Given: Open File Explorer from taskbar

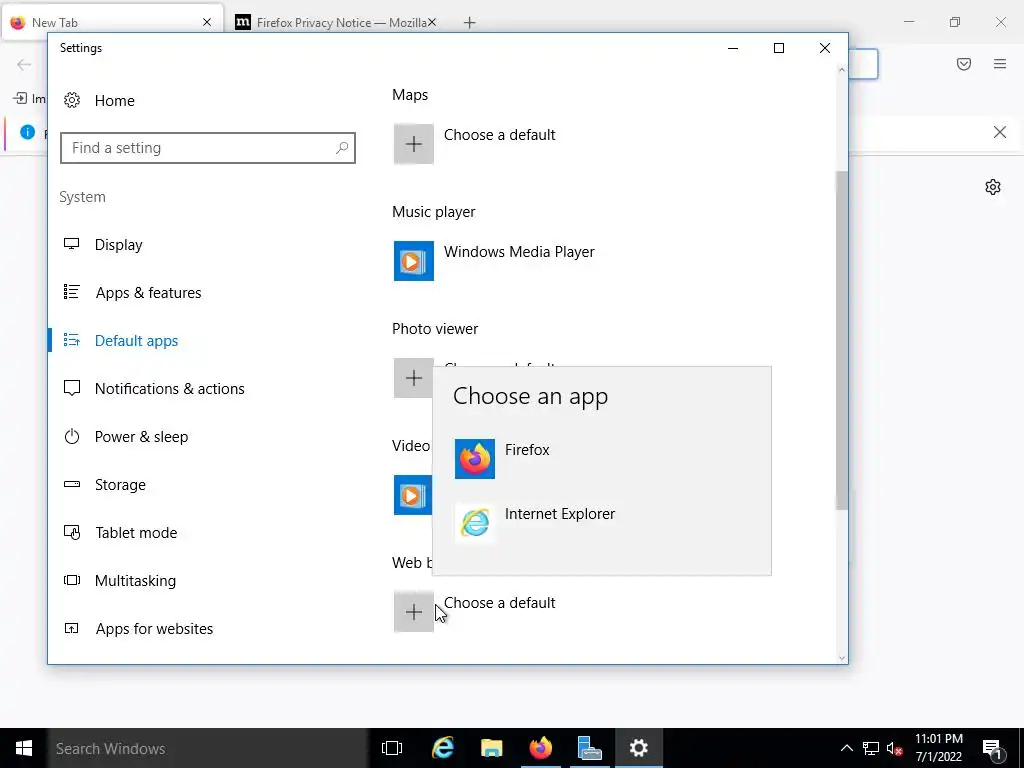Looking at the screenshot, I should point(491,748).
